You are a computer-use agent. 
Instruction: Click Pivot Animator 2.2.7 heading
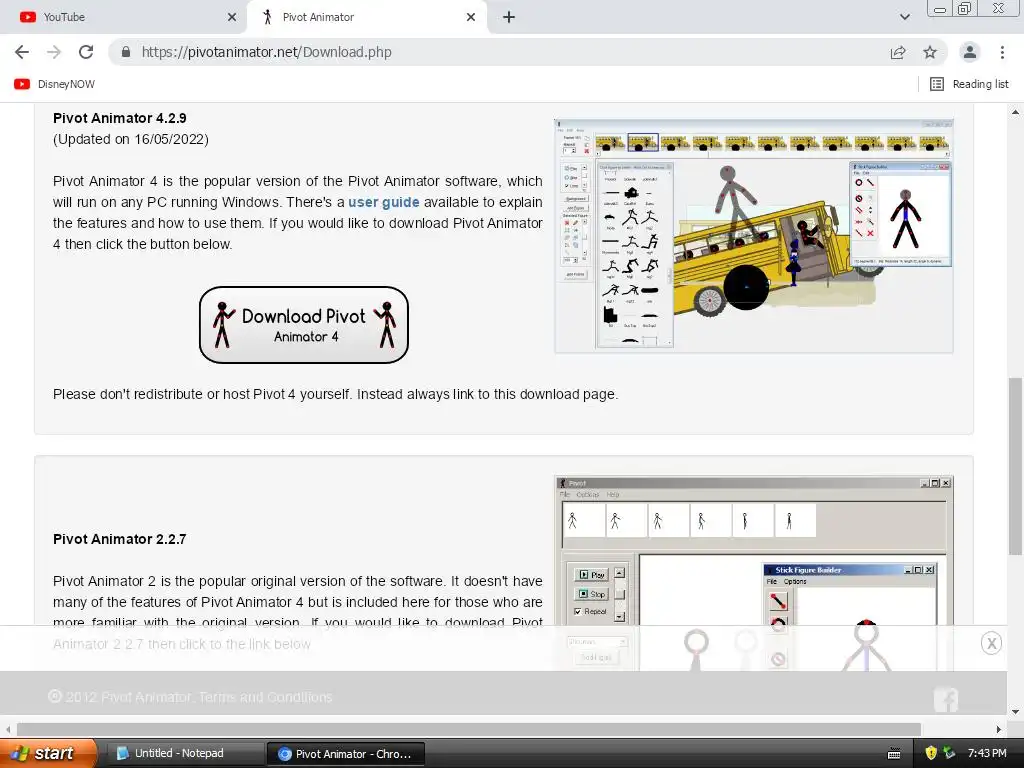pos(120,539)
